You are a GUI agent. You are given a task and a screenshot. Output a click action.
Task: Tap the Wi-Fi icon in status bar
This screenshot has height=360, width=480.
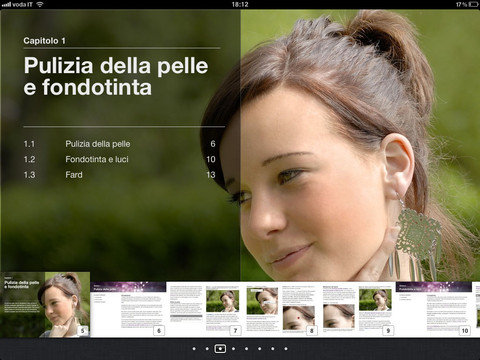point(40,4)
